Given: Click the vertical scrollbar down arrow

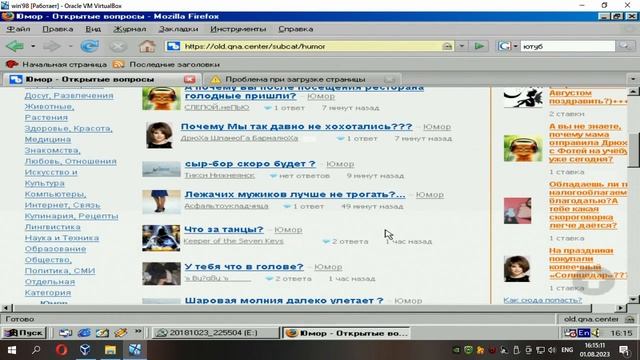Looking at the screenshot, I should (633, 299).
